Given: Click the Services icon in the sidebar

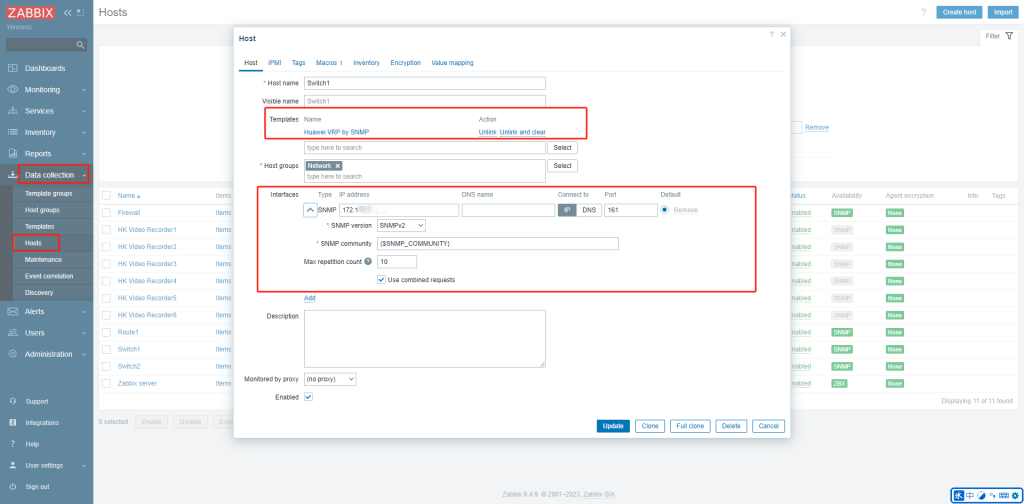Looking at the screenshot, I should click(x=12, y=111).
